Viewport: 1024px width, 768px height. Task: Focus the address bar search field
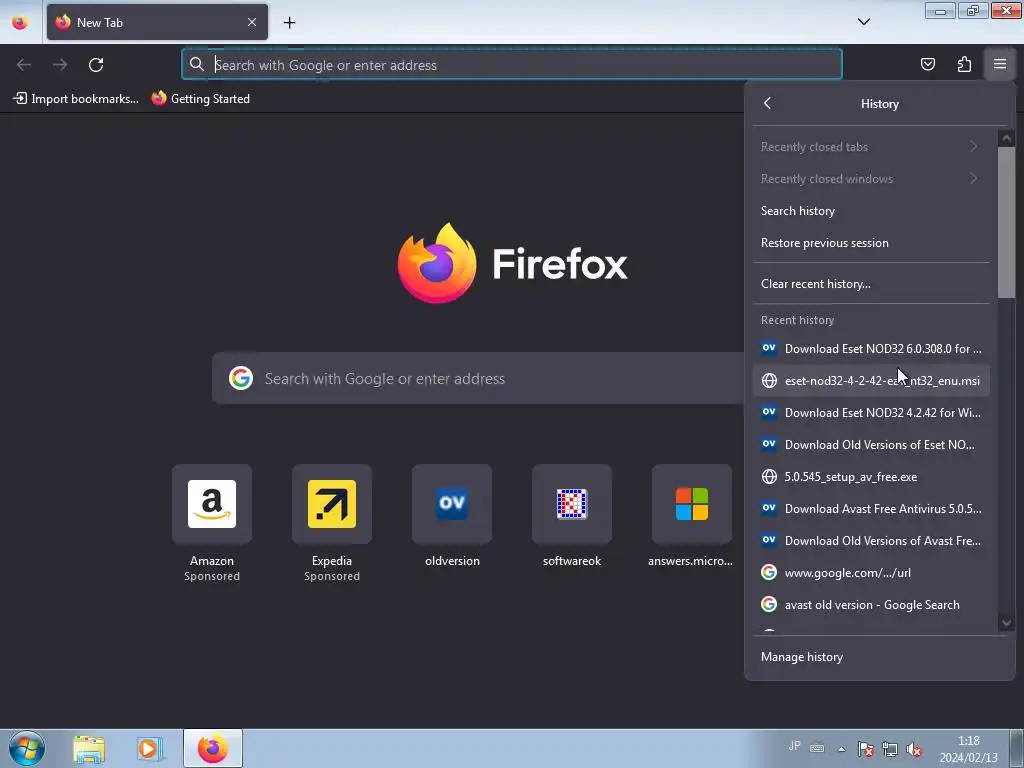pyautogui.click(x=512, y=65)
